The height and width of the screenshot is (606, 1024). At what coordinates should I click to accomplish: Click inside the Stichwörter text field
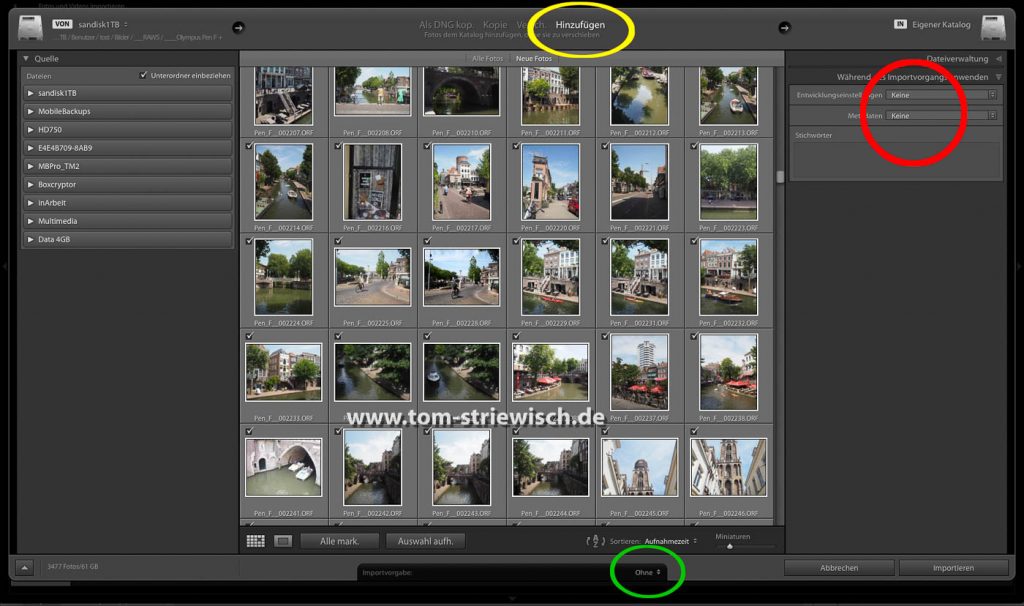tap(895, 160)
